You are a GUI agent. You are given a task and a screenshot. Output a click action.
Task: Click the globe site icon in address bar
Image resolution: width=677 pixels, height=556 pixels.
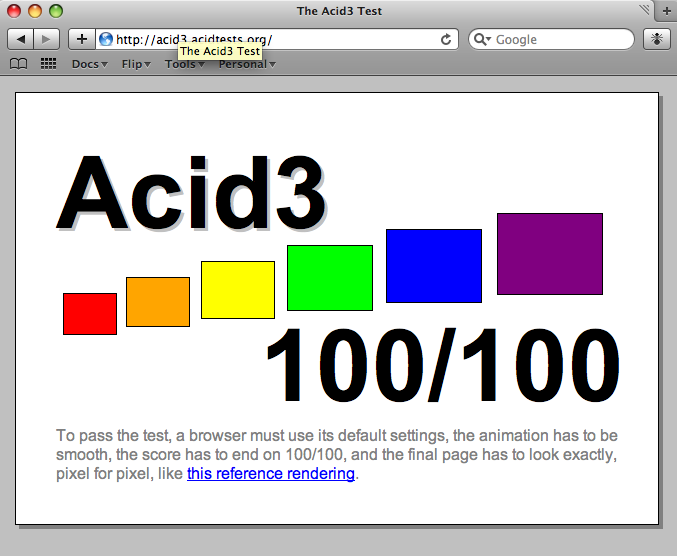point(106,39)
